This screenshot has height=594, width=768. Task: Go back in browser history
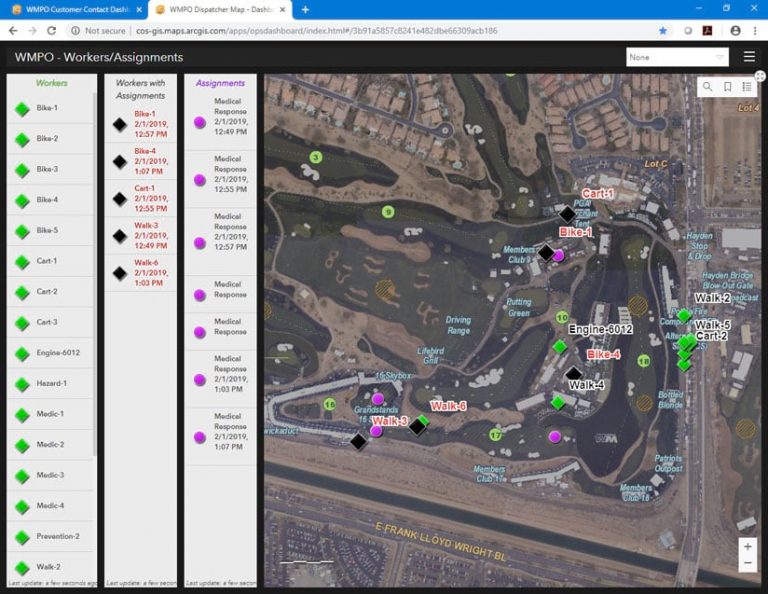[x=13, y=30]
